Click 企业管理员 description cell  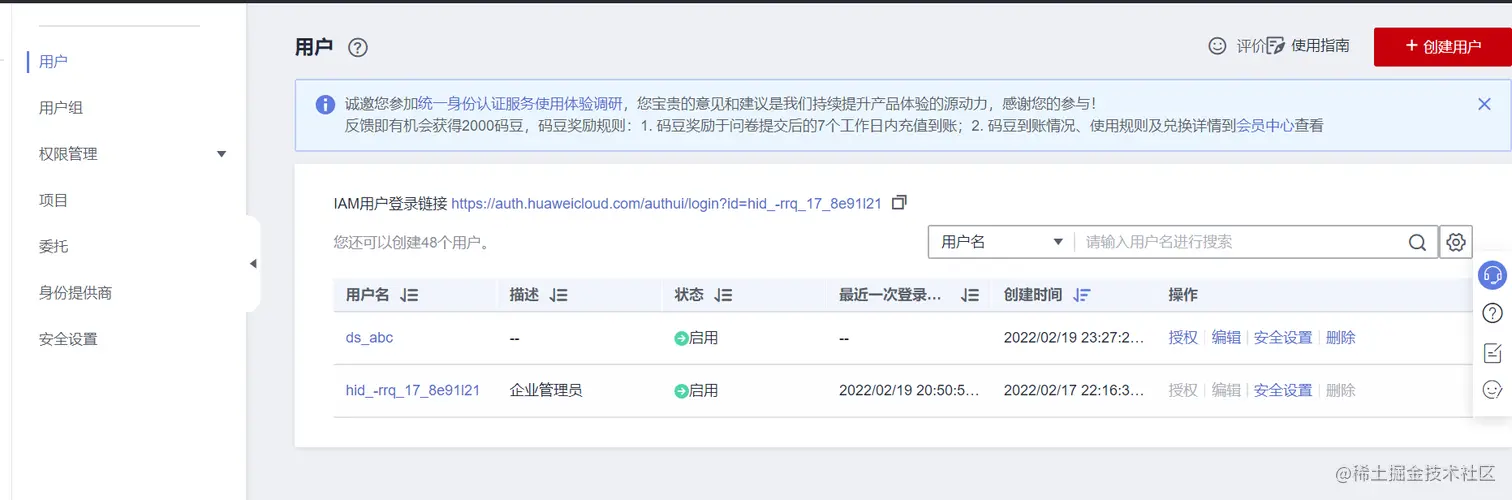546,390
